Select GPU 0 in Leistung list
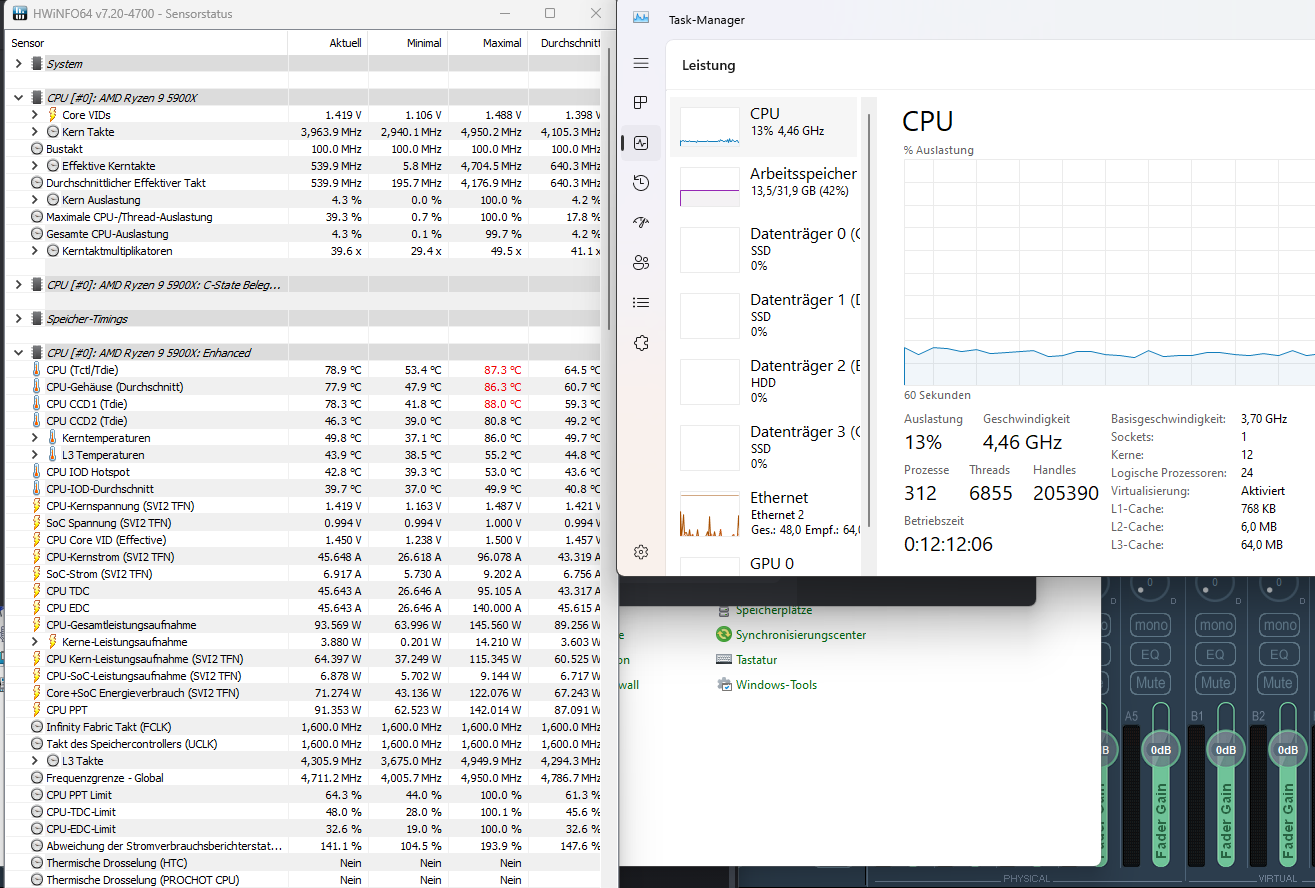Viewport: 1315px width, 888px height. (x=764, y=564)
